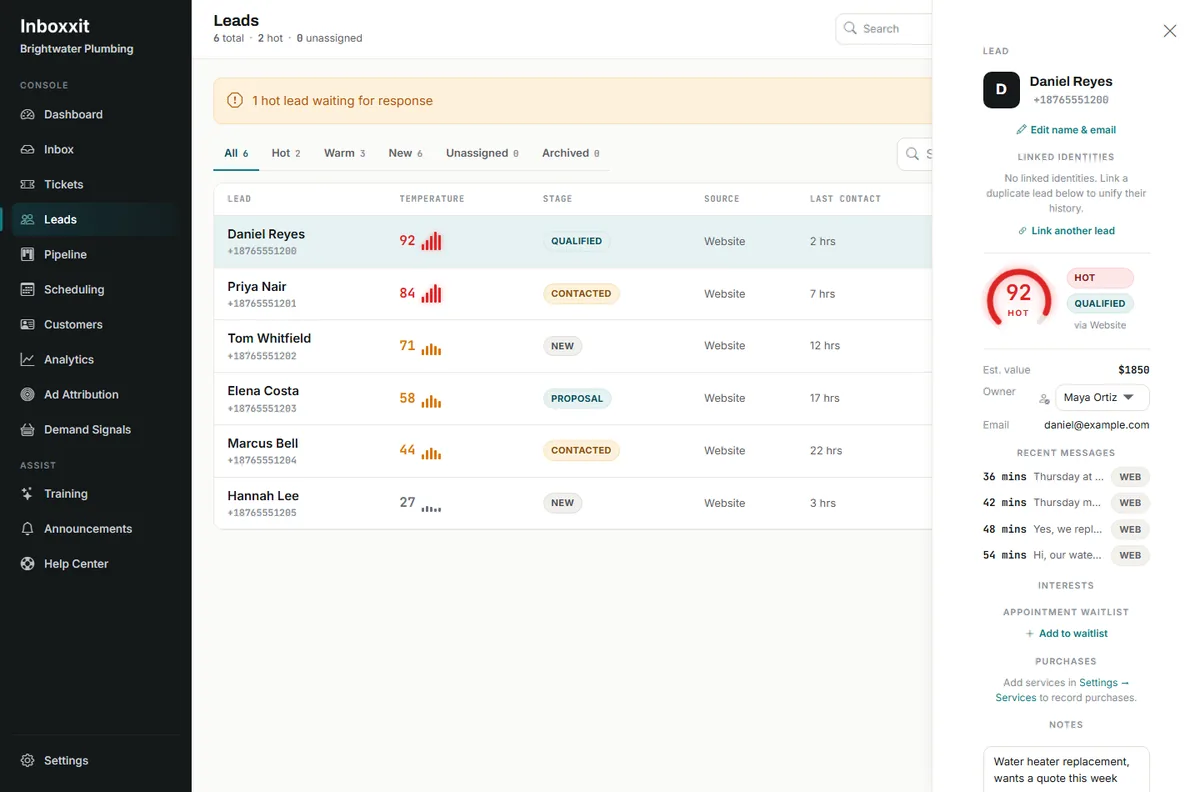The width and height of the screenshot is (1200, 792).
Task: Click Edit name & email link
Action: [x=1066, y=130]
